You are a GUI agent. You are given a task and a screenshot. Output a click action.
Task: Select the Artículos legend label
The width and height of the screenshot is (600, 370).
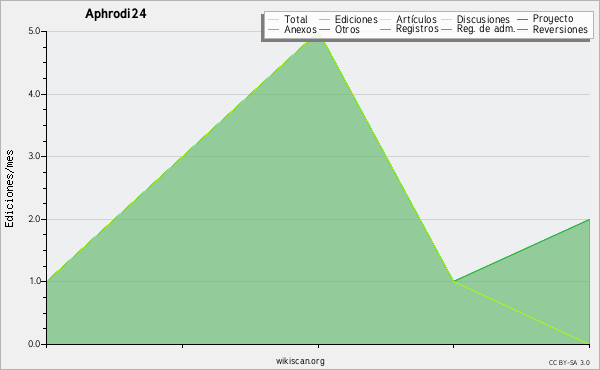(x=416, y=19)
